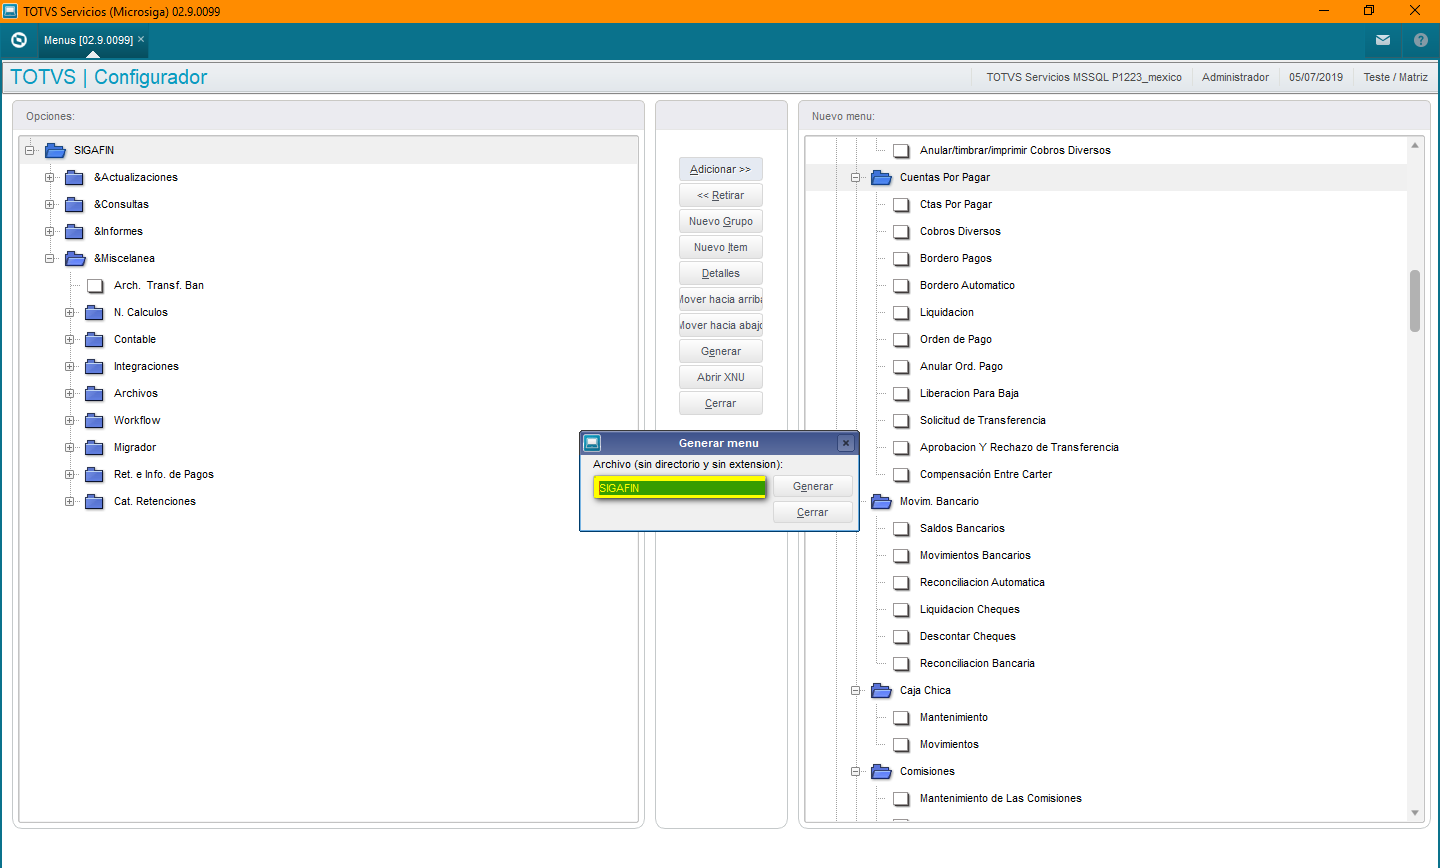1440x868 pixels.
Task: Click the Cat. Retenciones folder icon
Action: 95,501
